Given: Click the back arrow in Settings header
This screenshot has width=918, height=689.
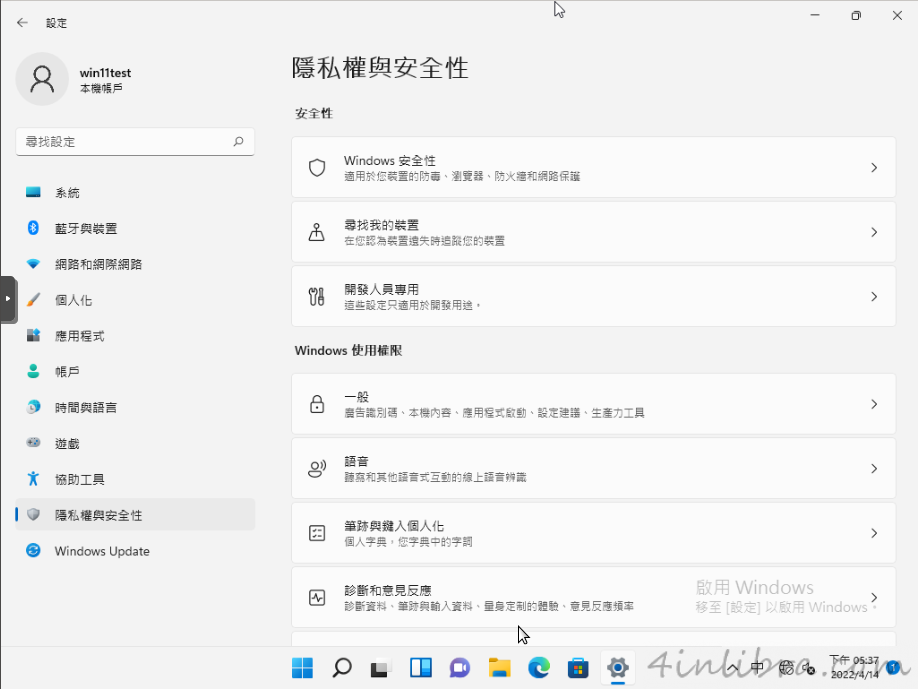Looking at the screenshot, I should [22, 23].
